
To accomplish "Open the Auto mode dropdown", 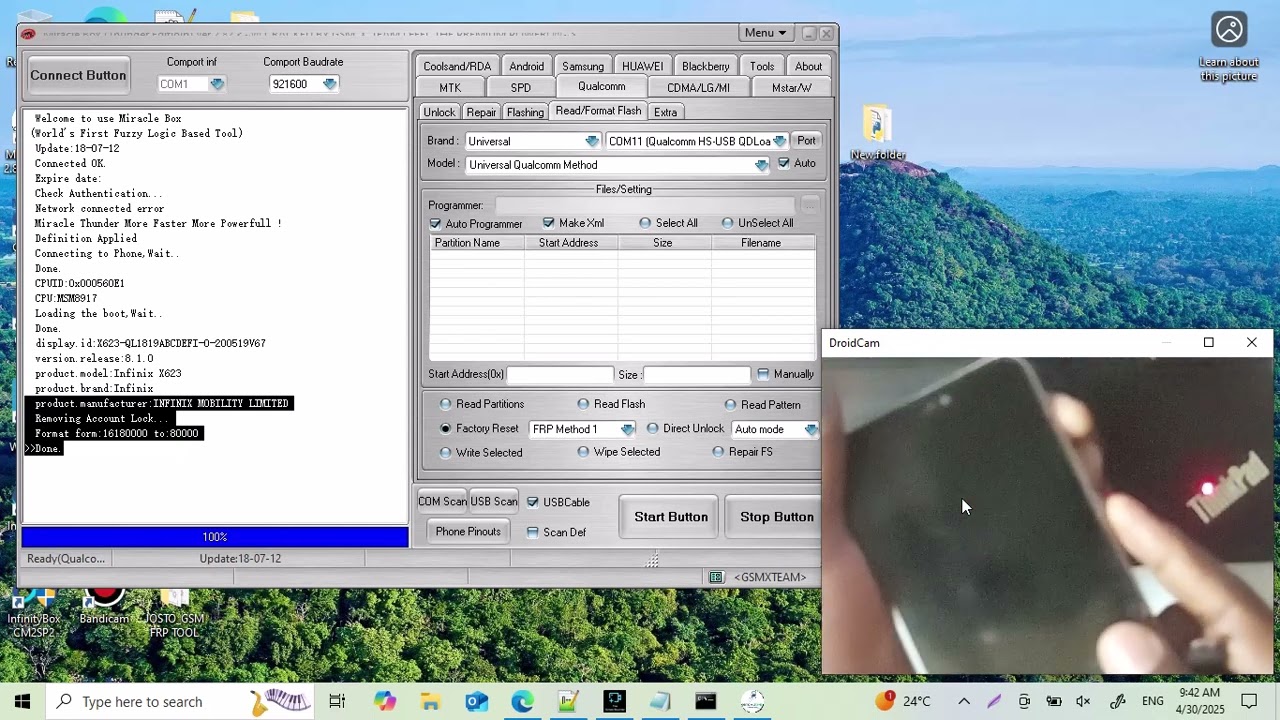I will click(x=811, y=429).
